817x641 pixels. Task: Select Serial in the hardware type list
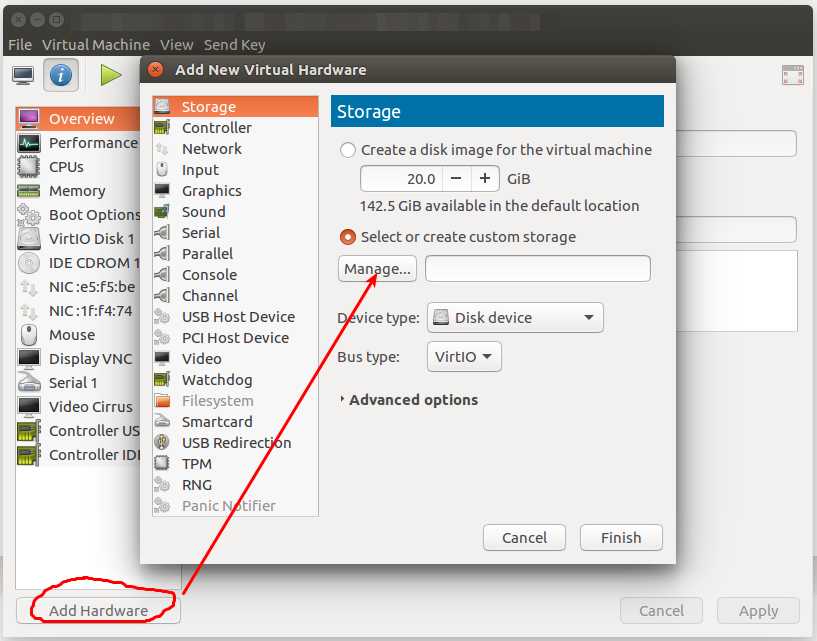(235, 232)
